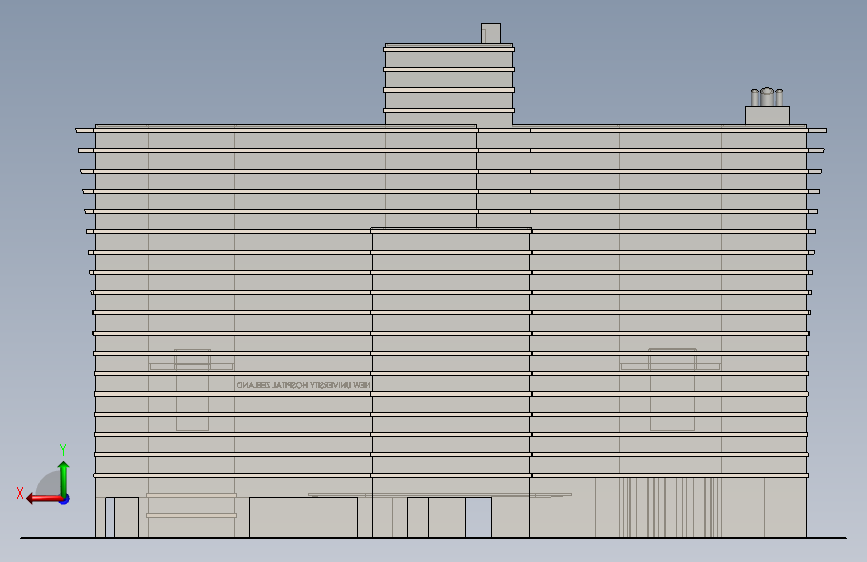Select the small box atop the central tower

tap(491, 33)
